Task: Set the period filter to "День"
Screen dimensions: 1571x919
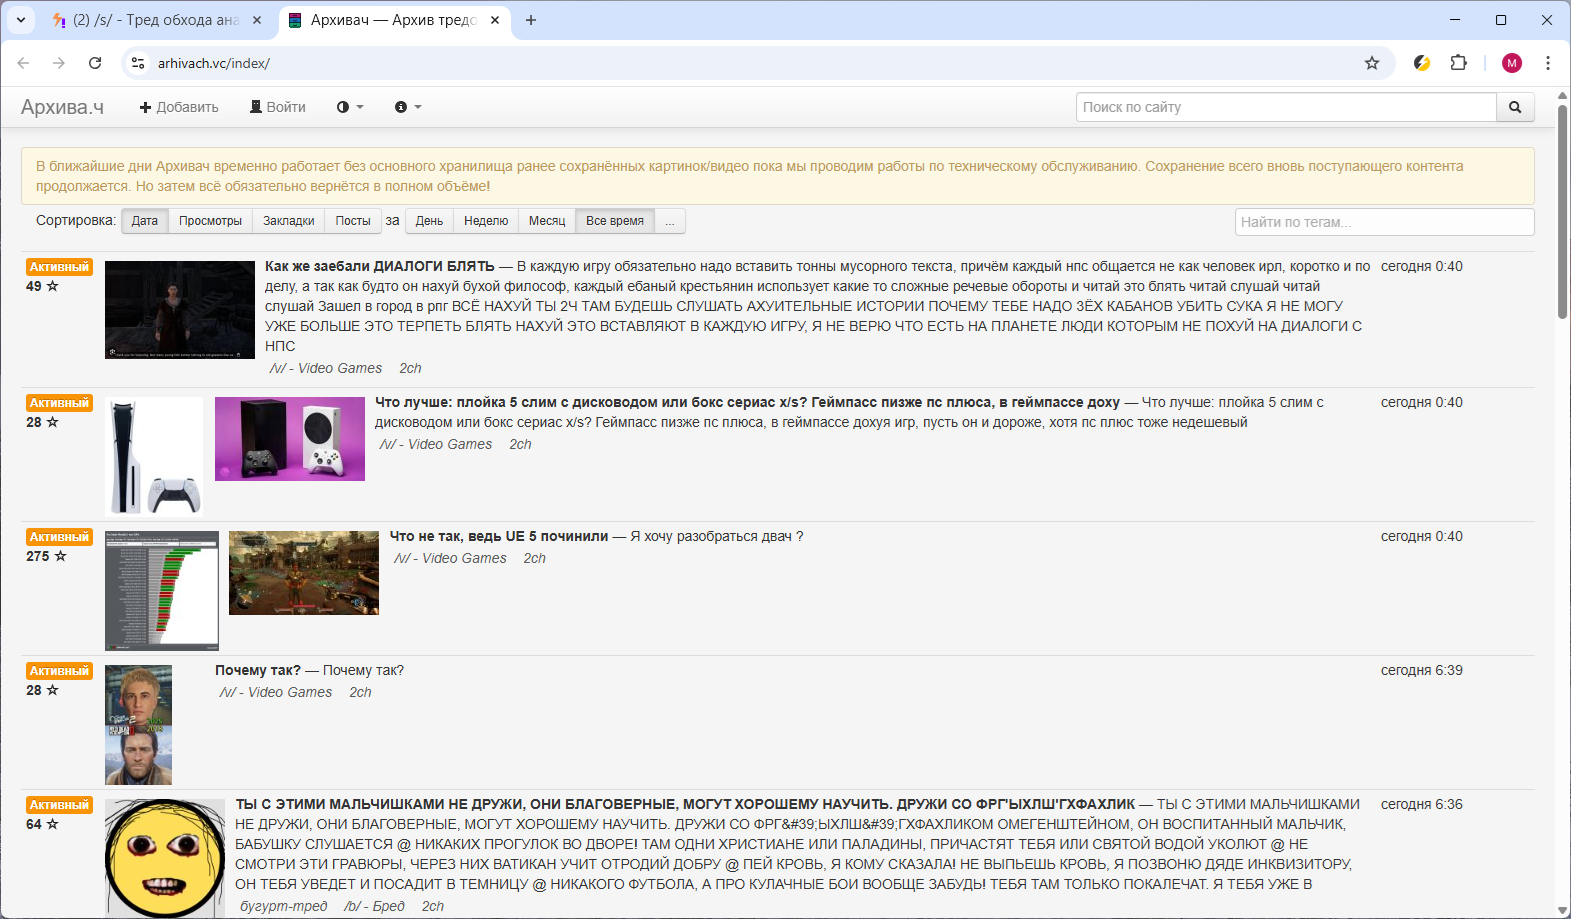Action: tap(430, 221)
